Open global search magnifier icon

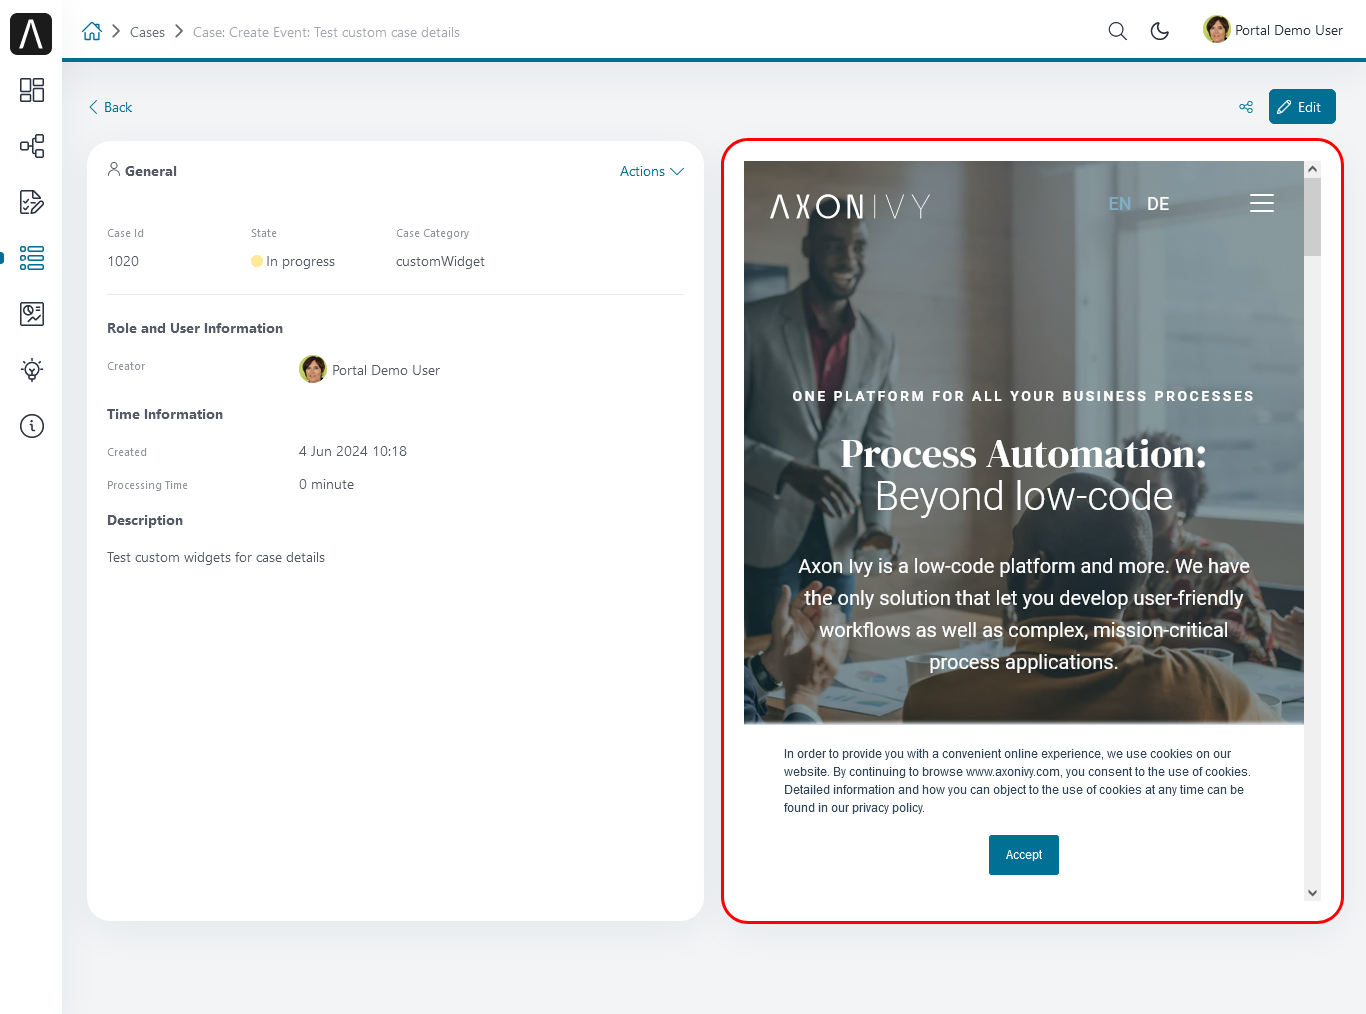tap(1118, 31)
